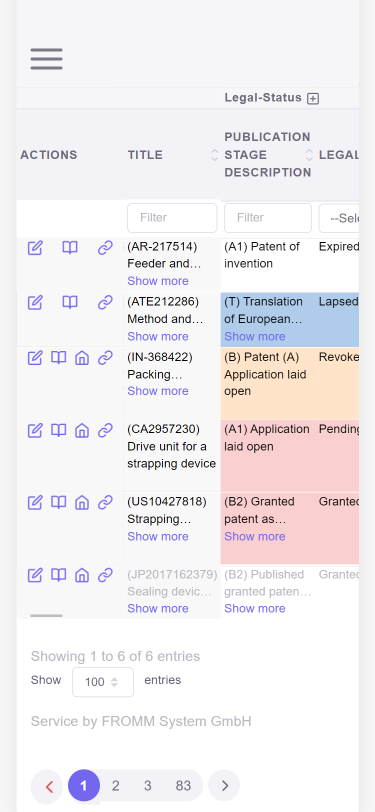Sort table by Title column
Screen dimensions: 375x812
pos(214,155)
